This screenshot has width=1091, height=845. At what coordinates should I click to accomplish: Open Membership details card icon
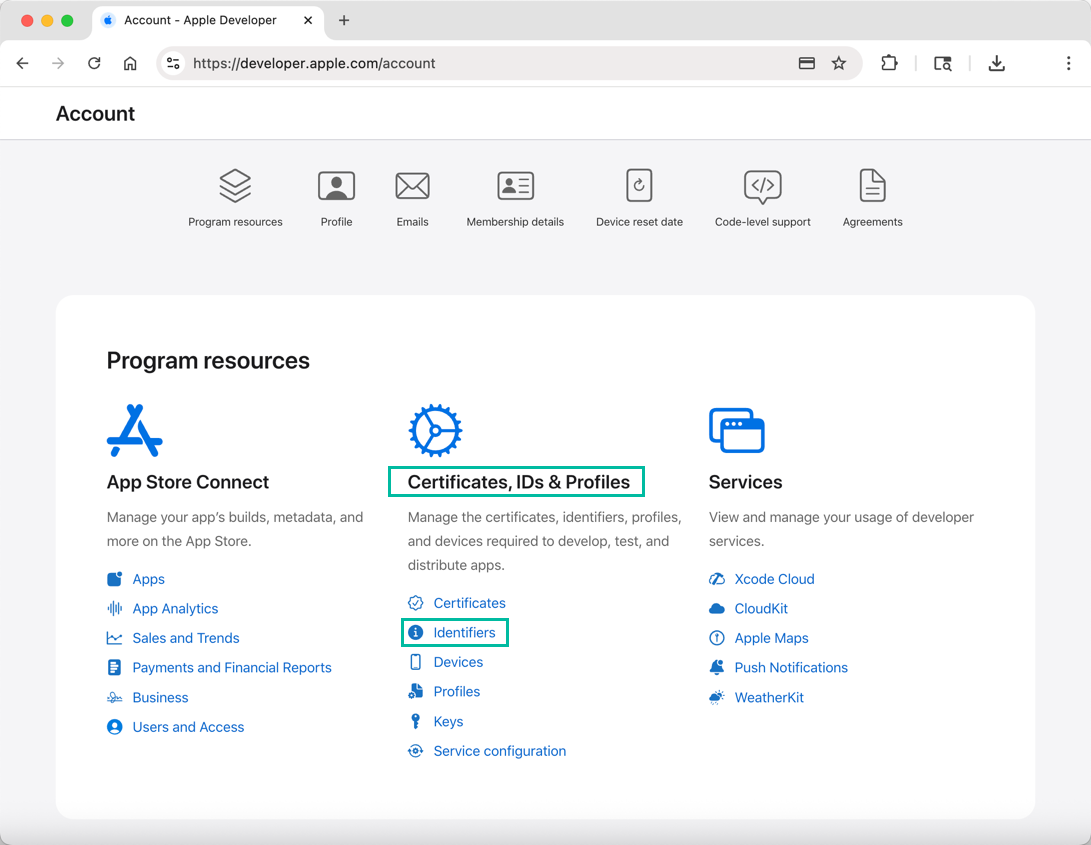516,186
